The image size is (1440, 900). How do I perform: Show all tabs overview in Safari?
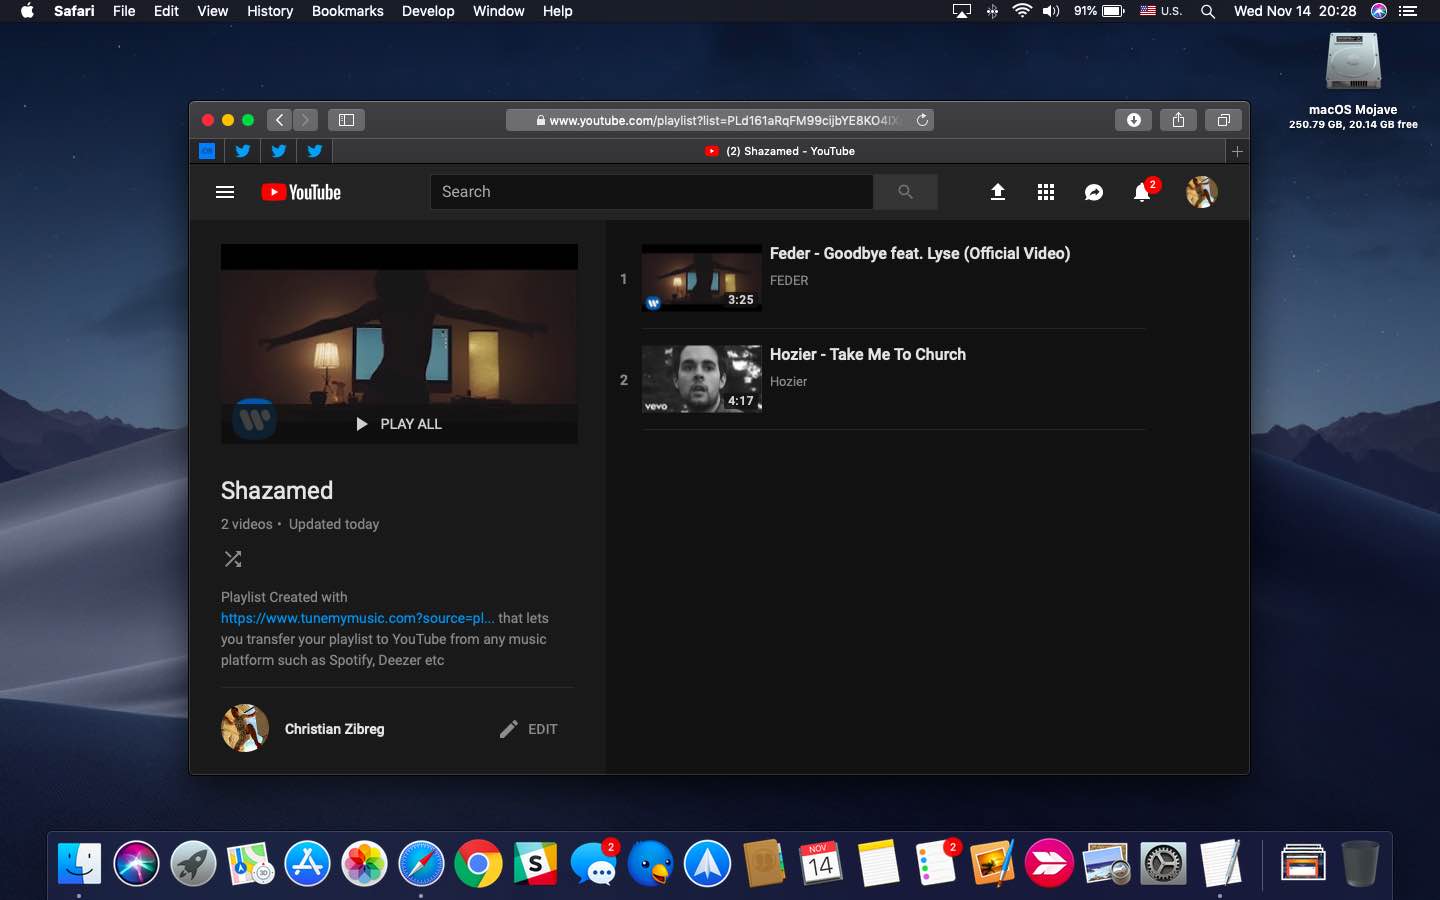pos(1223,120)
